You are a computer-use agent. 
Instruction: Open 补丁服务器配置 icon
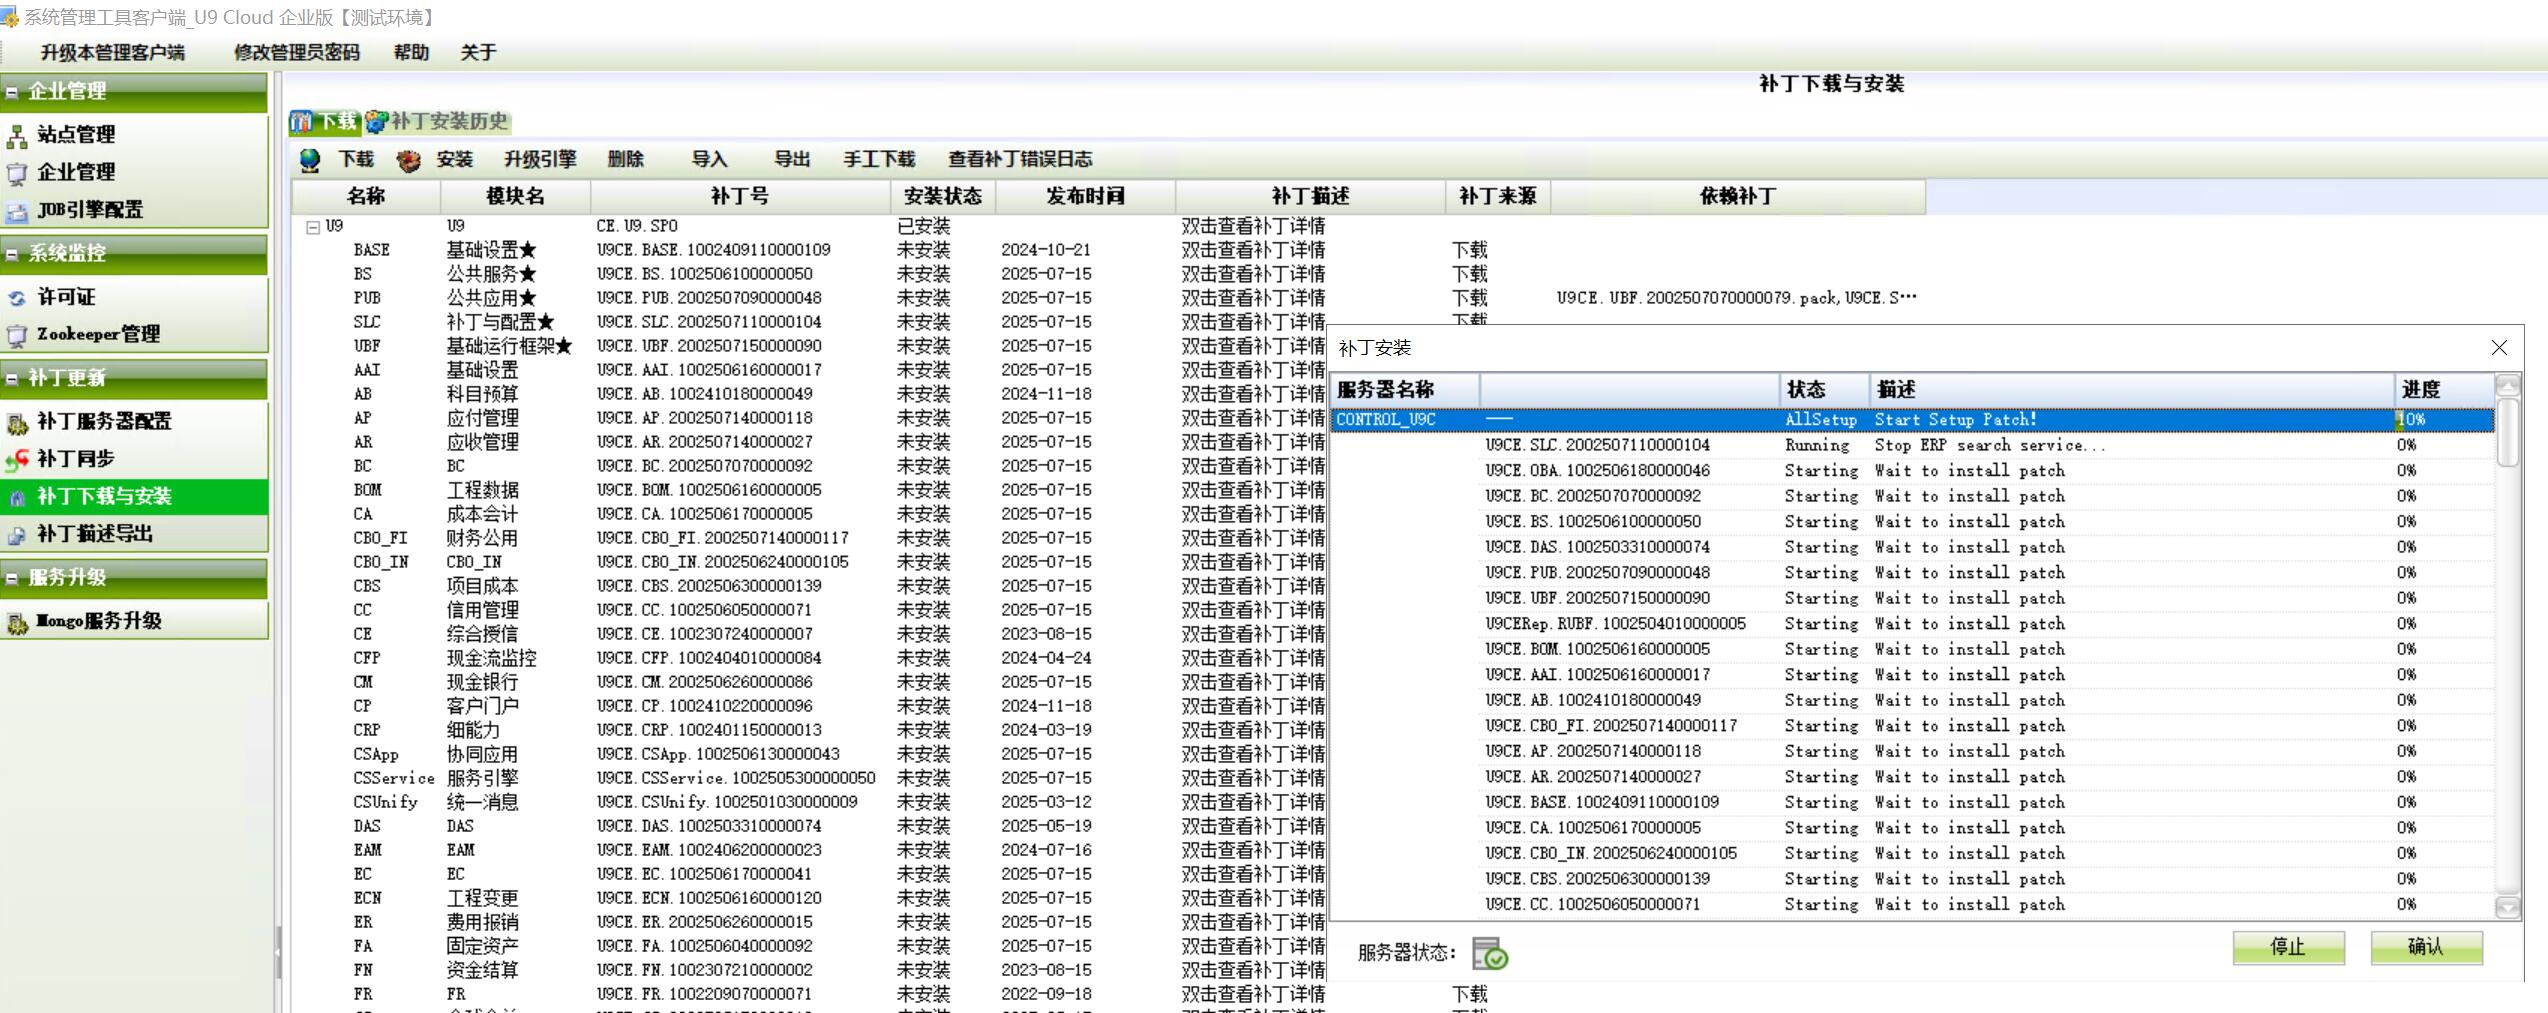pos(17,422)
